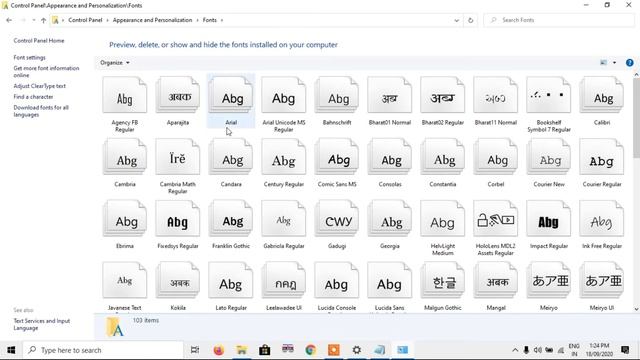The height and width of the screenshot is (360, 640).
Task: Click the vertical scrollbar of font list
Action: click(x=636, y=118)
